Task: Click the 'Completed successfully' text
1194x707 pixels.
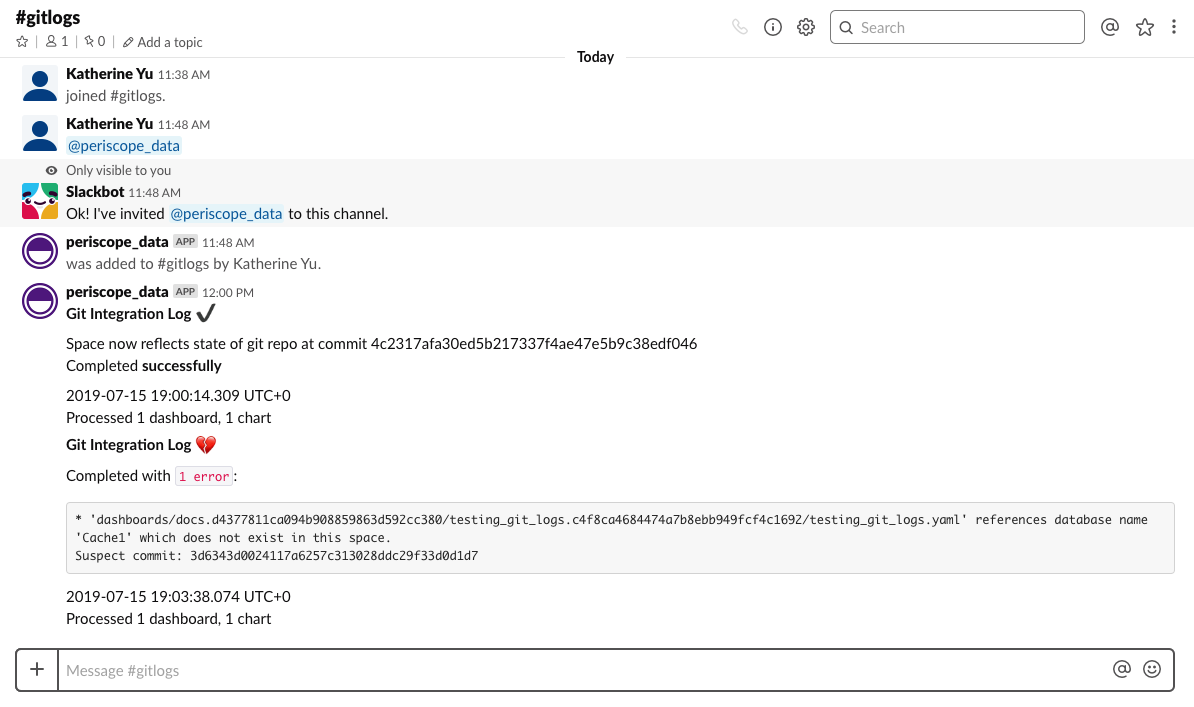Action: (x=144, y=366)
